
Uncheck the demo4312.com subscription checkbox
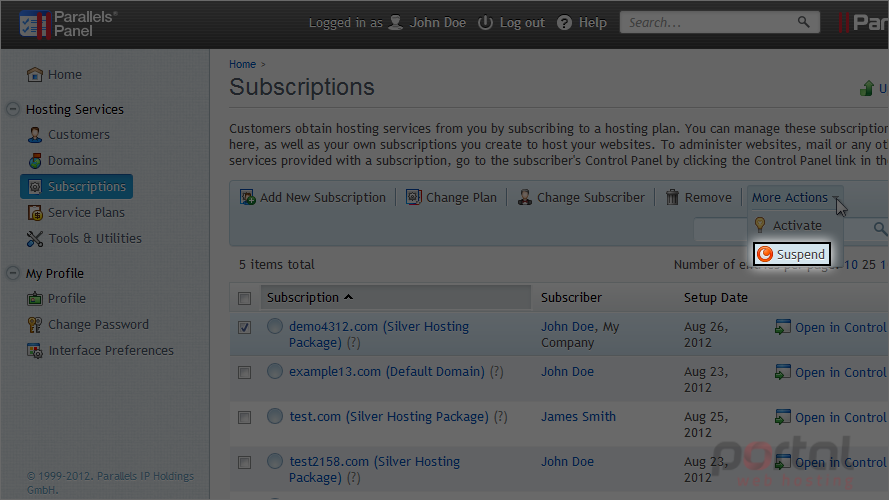(244, 327)
